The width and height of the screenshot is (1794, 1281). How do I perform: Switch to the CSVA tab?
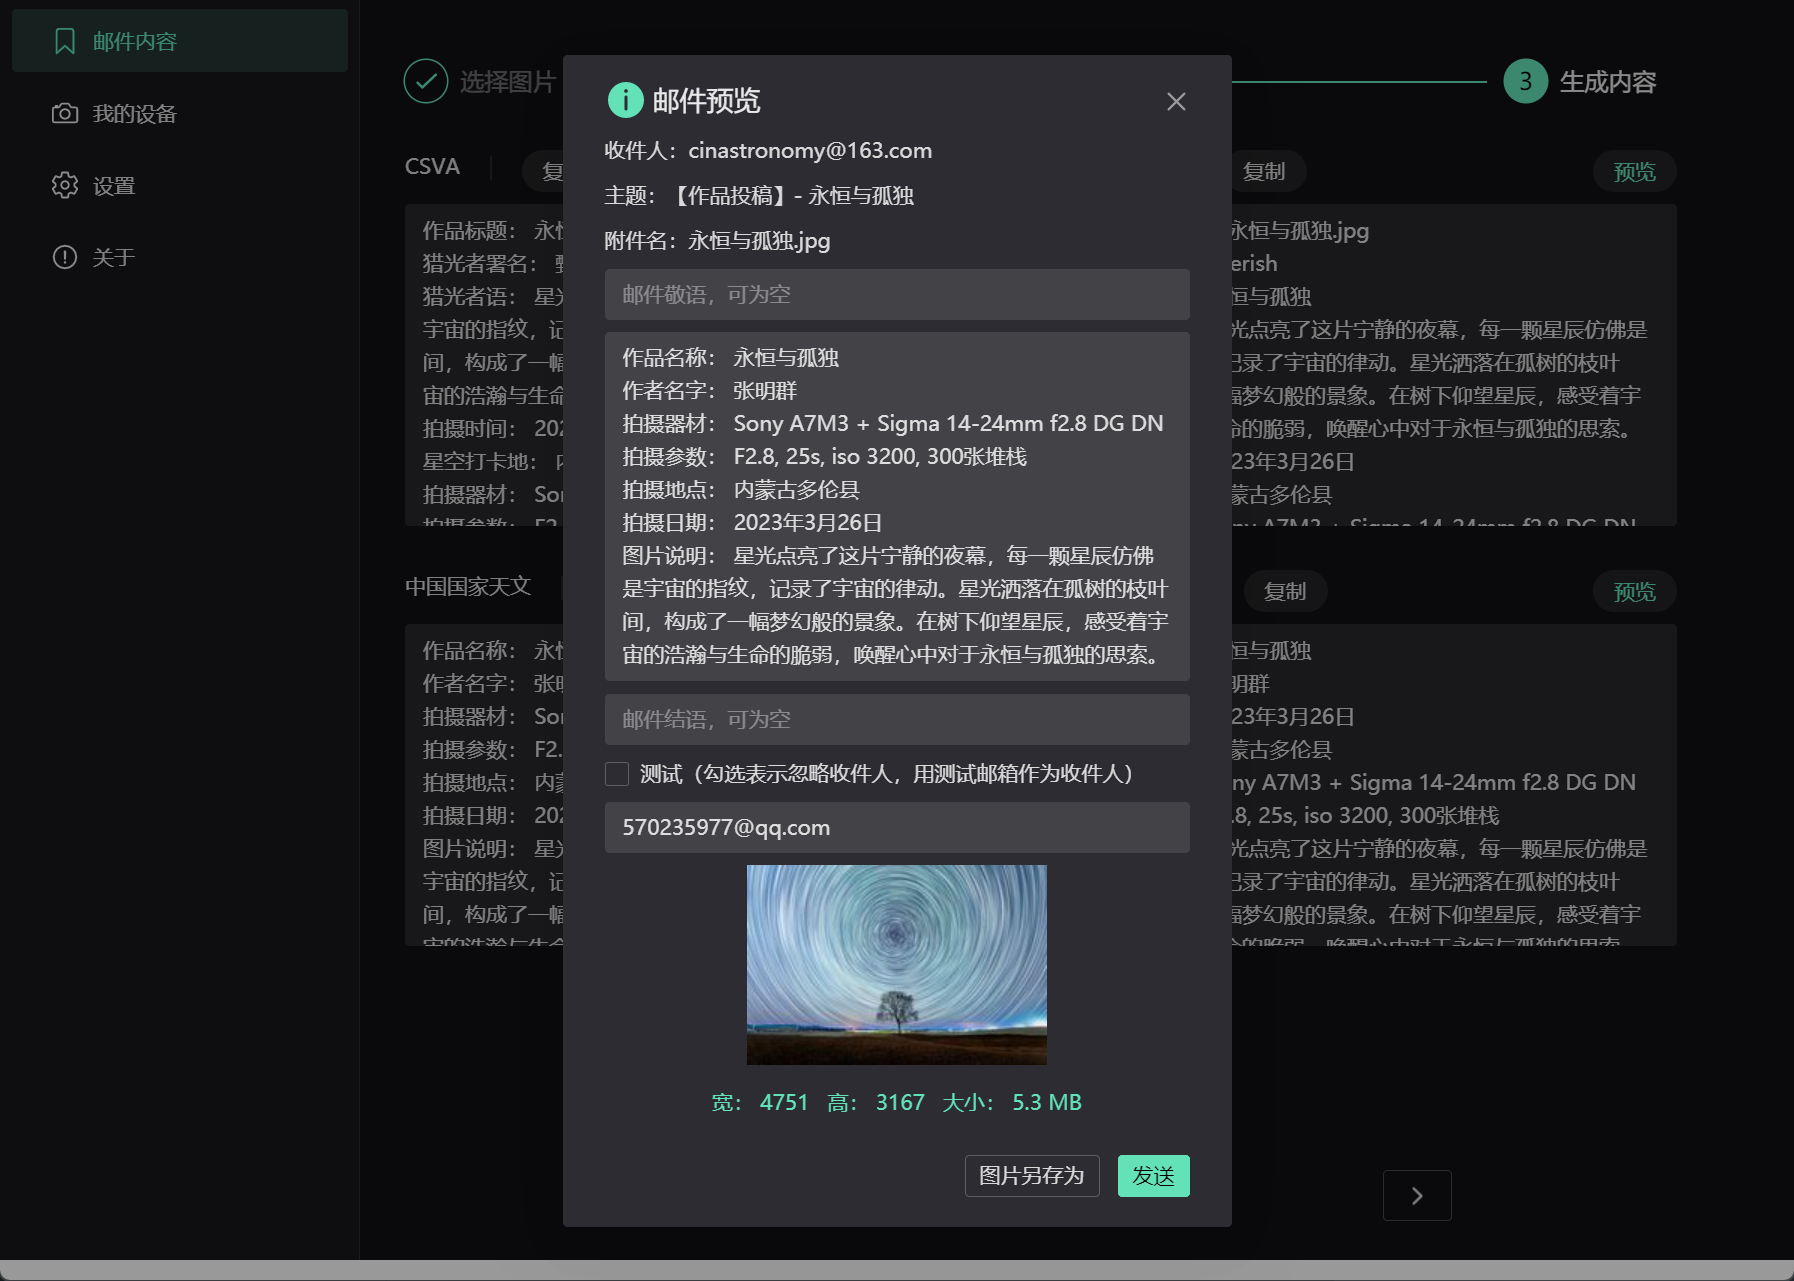tap(431, 166)
